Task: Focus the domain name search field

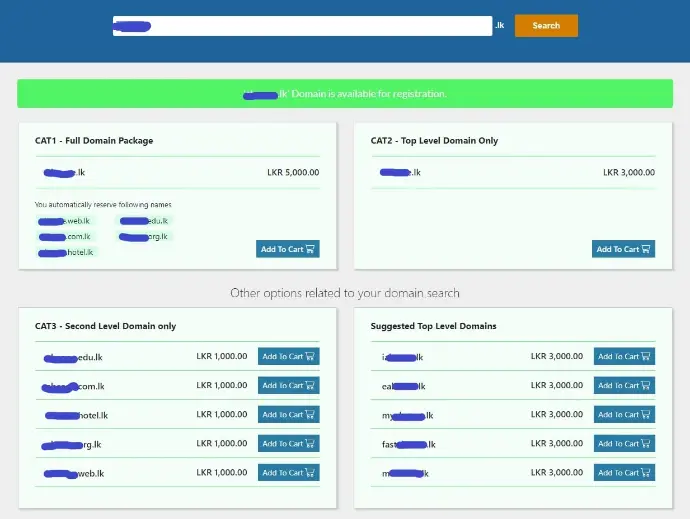Action: coord(302,26)
